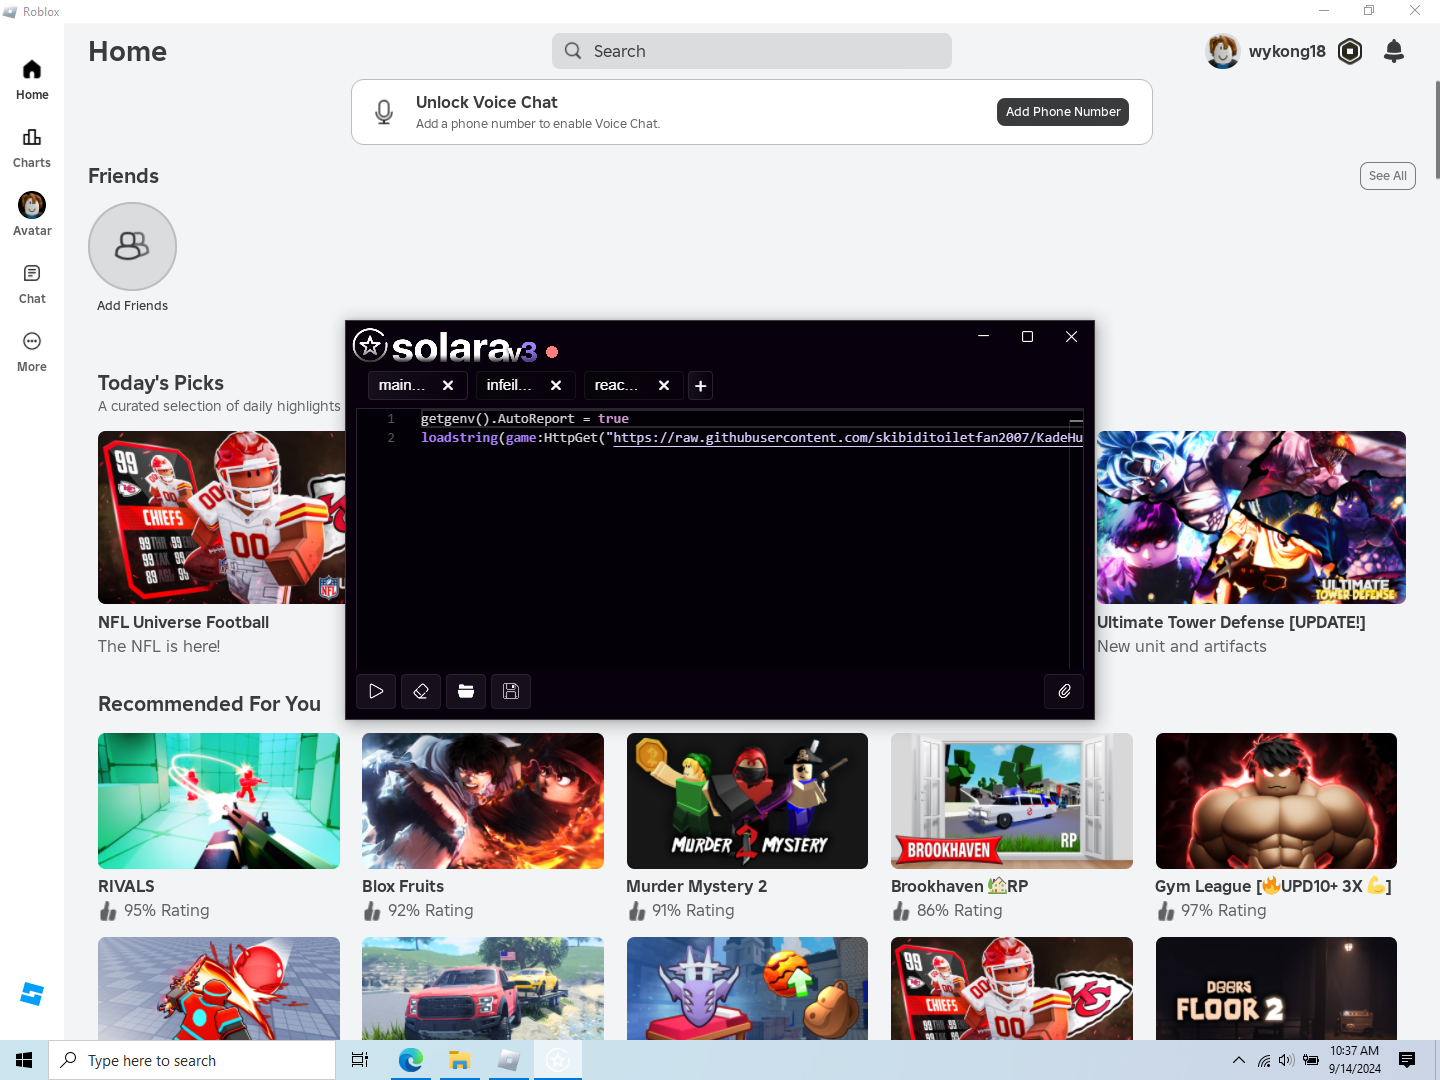Image resolution: width=1440 pixels, height=1080 pixels.
Task: Open the football game thumbnail beside DOORS
Action: pos(1012,988)
